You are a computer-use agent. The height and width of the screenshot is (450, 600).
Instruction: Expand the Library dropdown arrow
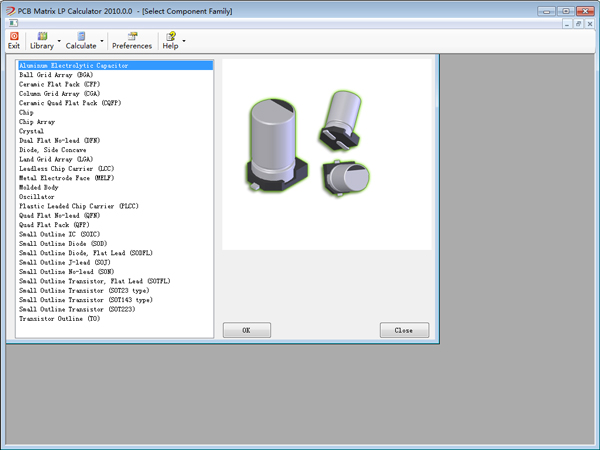tap(59, 41)
